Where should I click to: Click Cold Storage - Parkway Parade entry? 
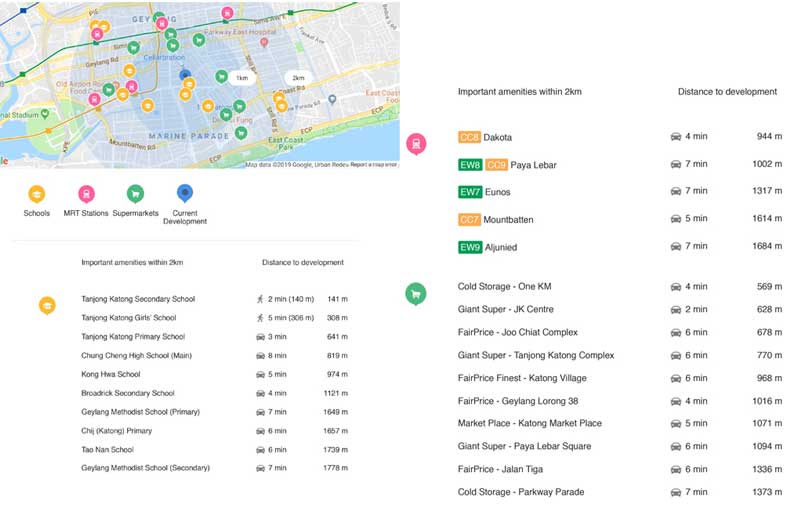[x=521, y=492]
